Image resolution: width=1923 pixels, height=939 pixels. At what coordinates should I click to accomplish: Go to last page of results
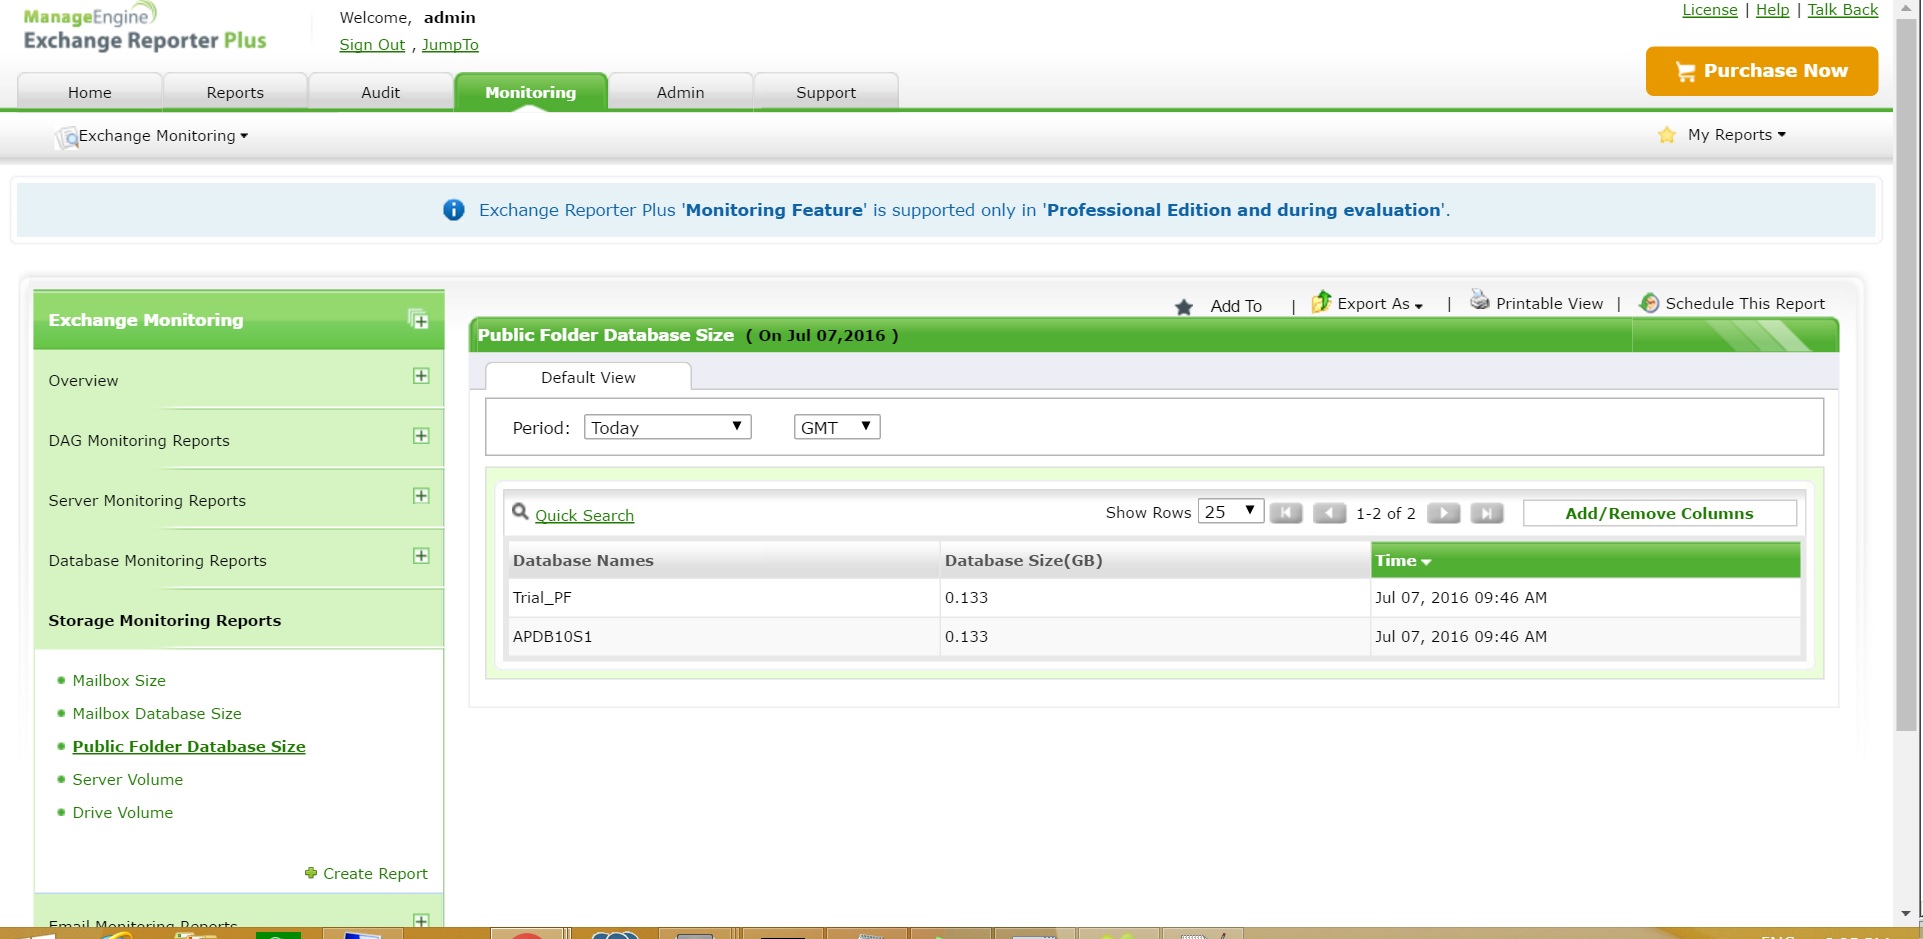point(1487,513)
